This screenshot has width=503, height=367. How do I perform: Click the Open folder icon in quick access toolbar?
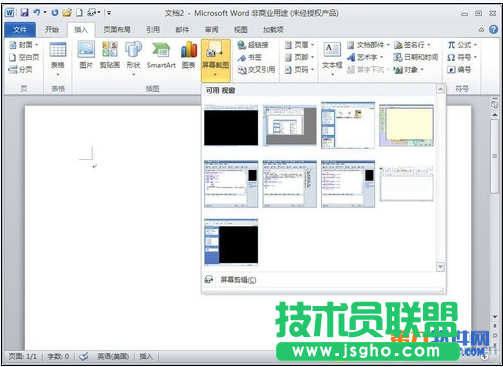pos(67,13)
